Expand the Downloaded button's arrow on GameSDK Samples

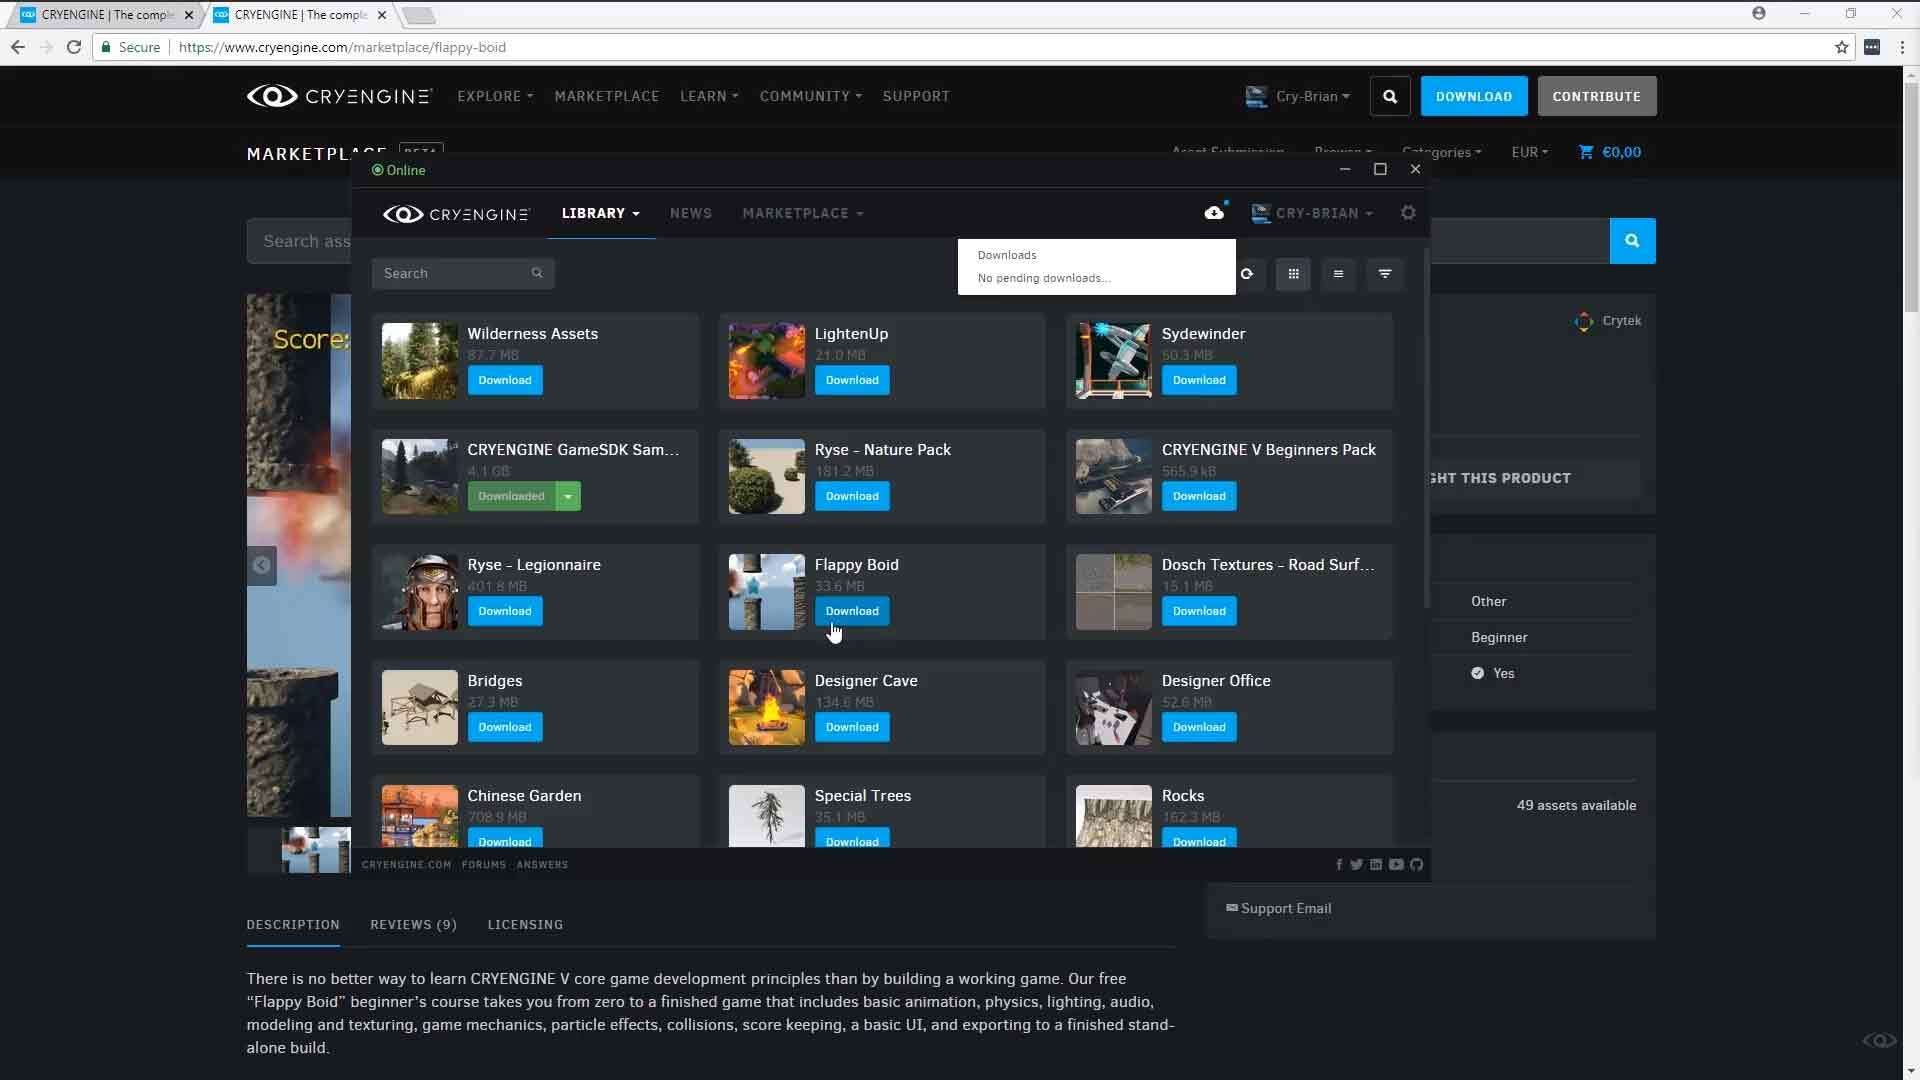[x=567, y=495]
